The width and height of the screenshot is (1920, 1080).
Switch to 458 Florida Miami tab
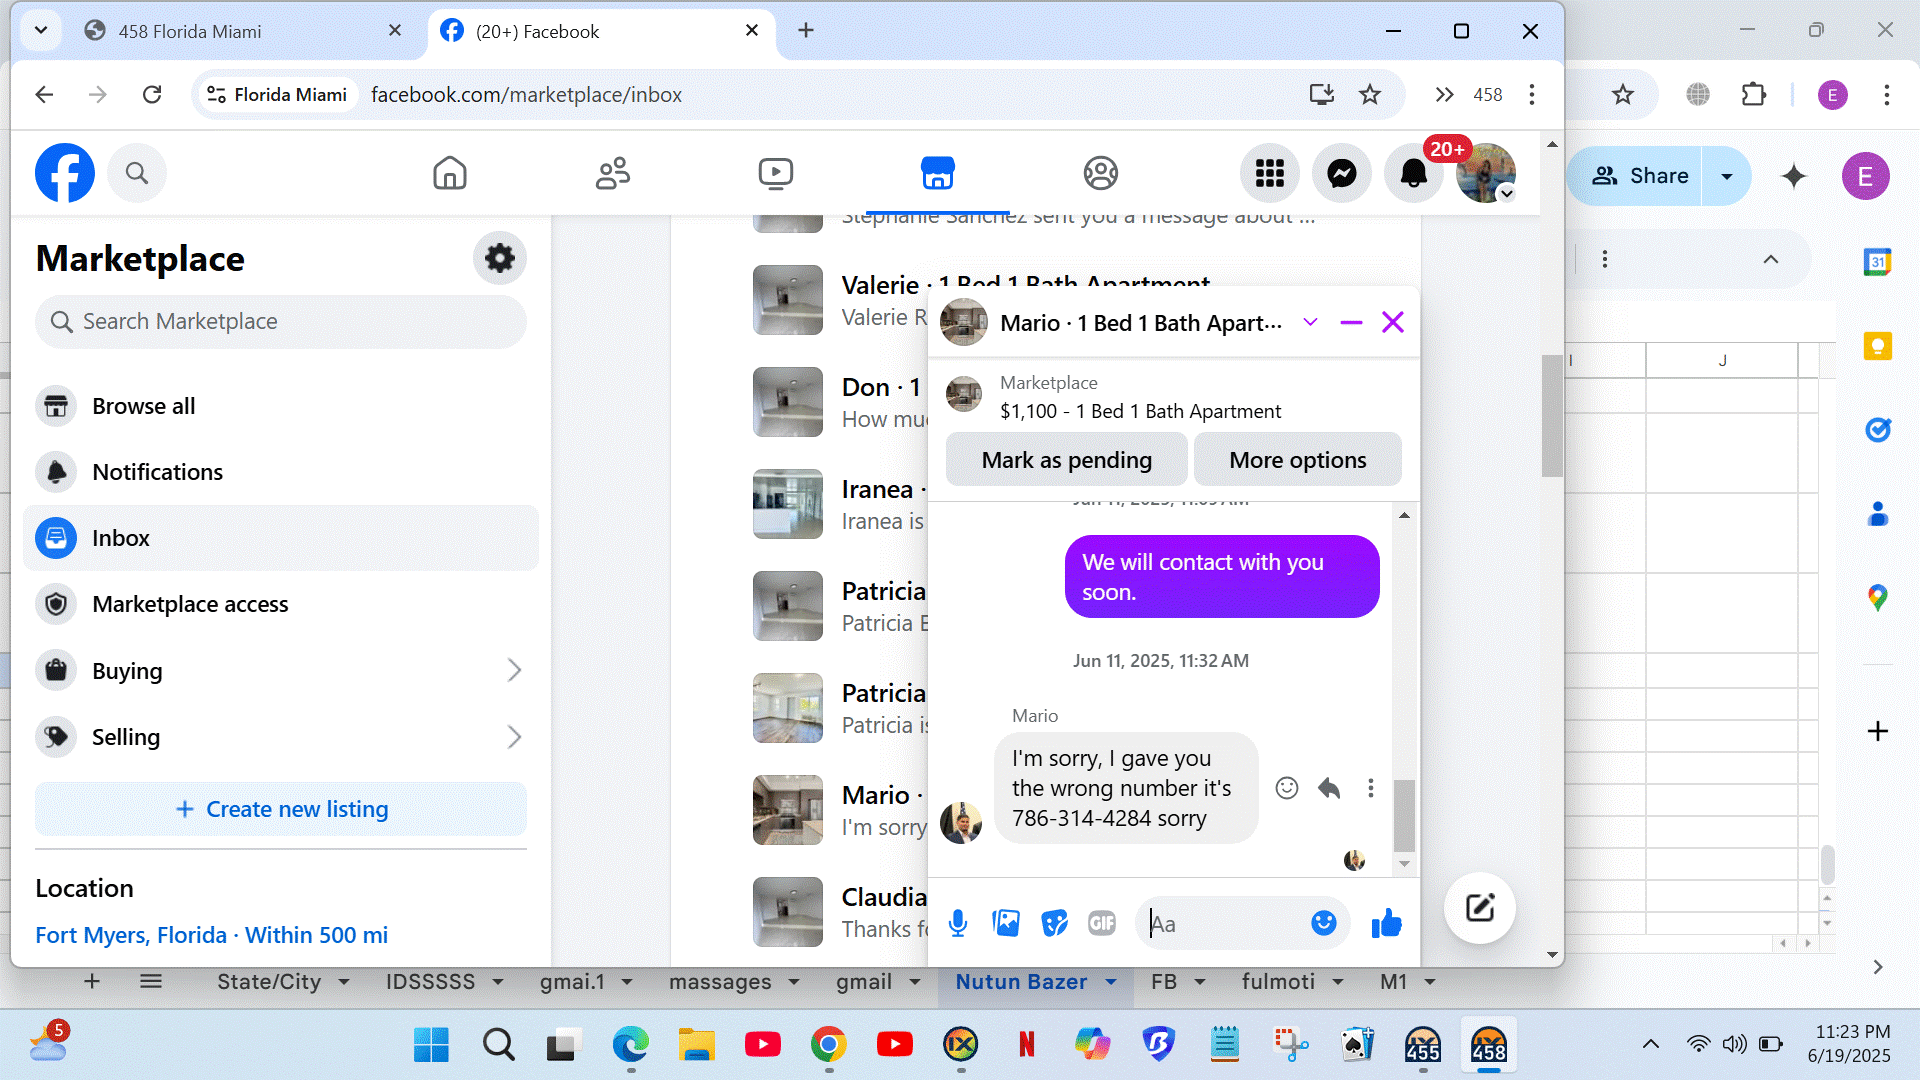pos(190,31)
